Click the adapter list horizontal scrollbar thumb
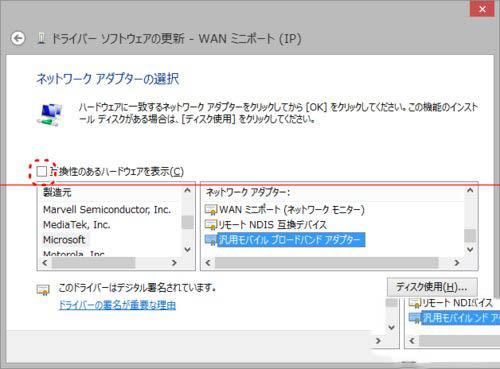This screenshot has width=500, height=369. click(327, 263)
